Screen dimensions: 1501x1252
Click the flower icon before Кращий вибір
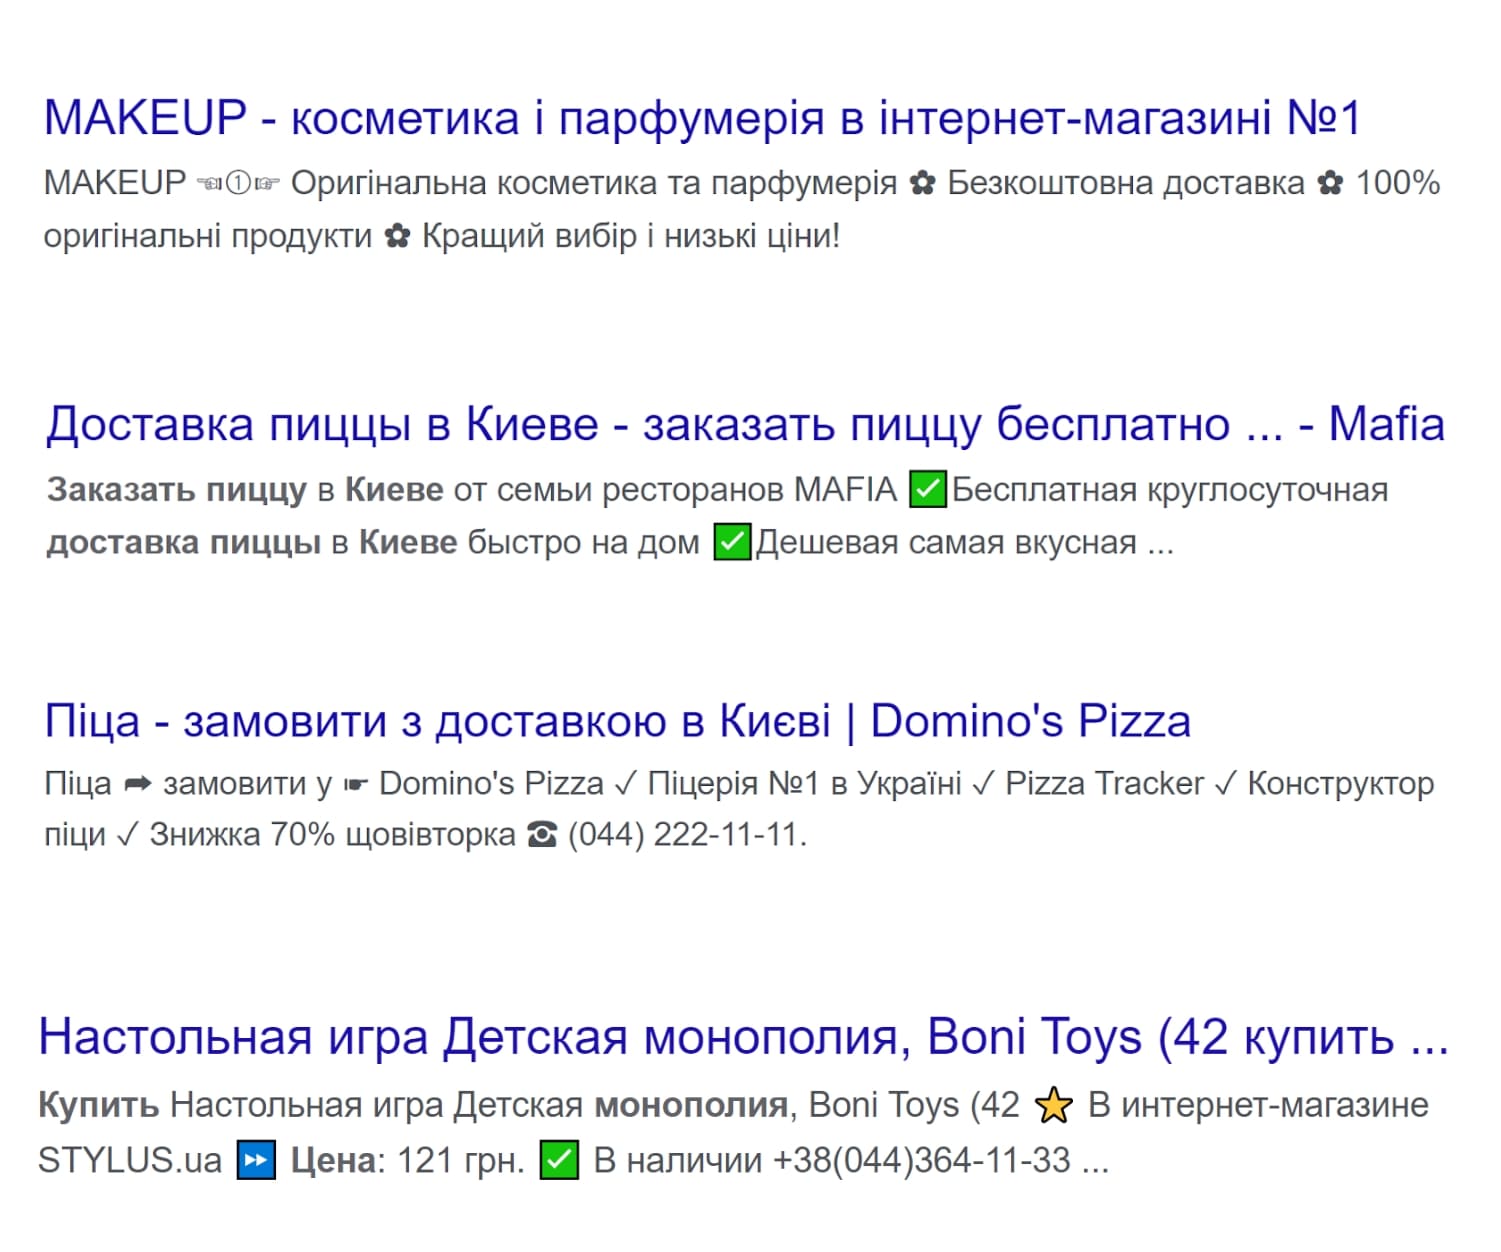[397, 237]
